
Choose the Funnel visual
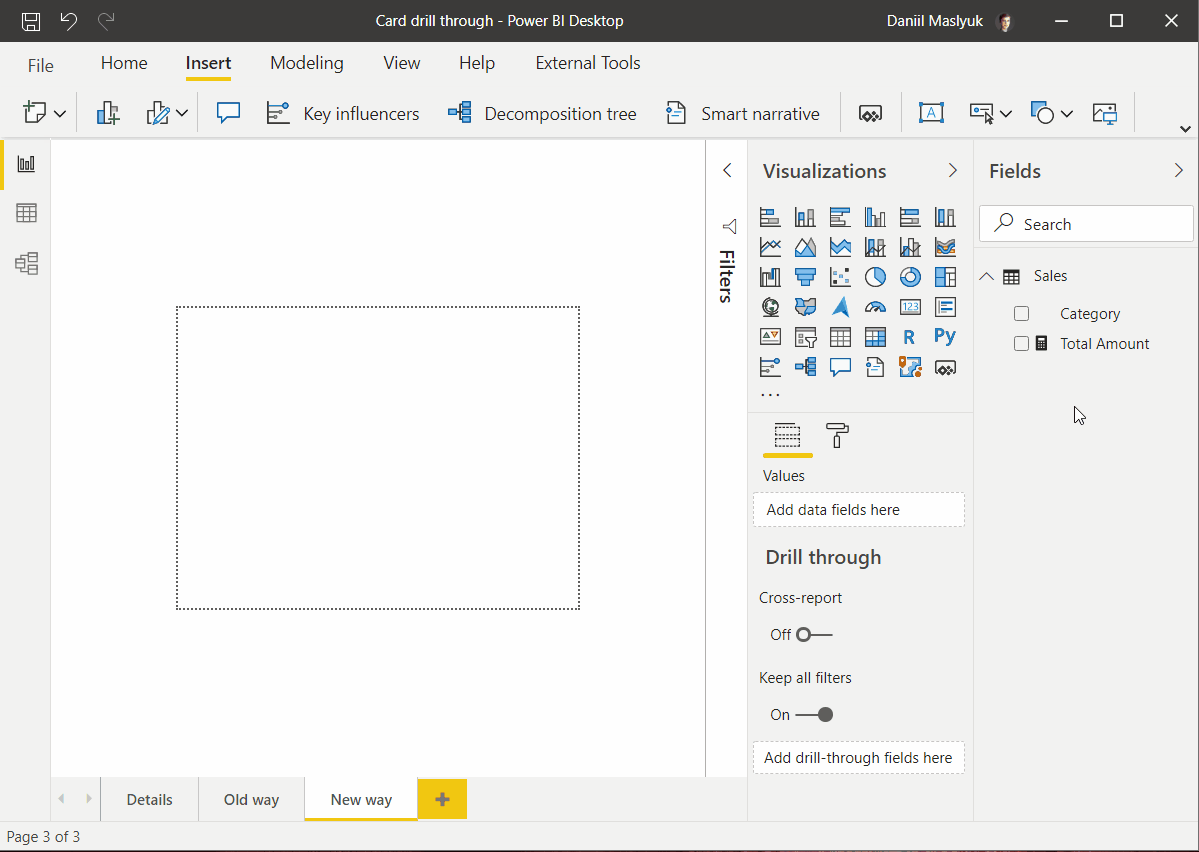click(805, 277)
